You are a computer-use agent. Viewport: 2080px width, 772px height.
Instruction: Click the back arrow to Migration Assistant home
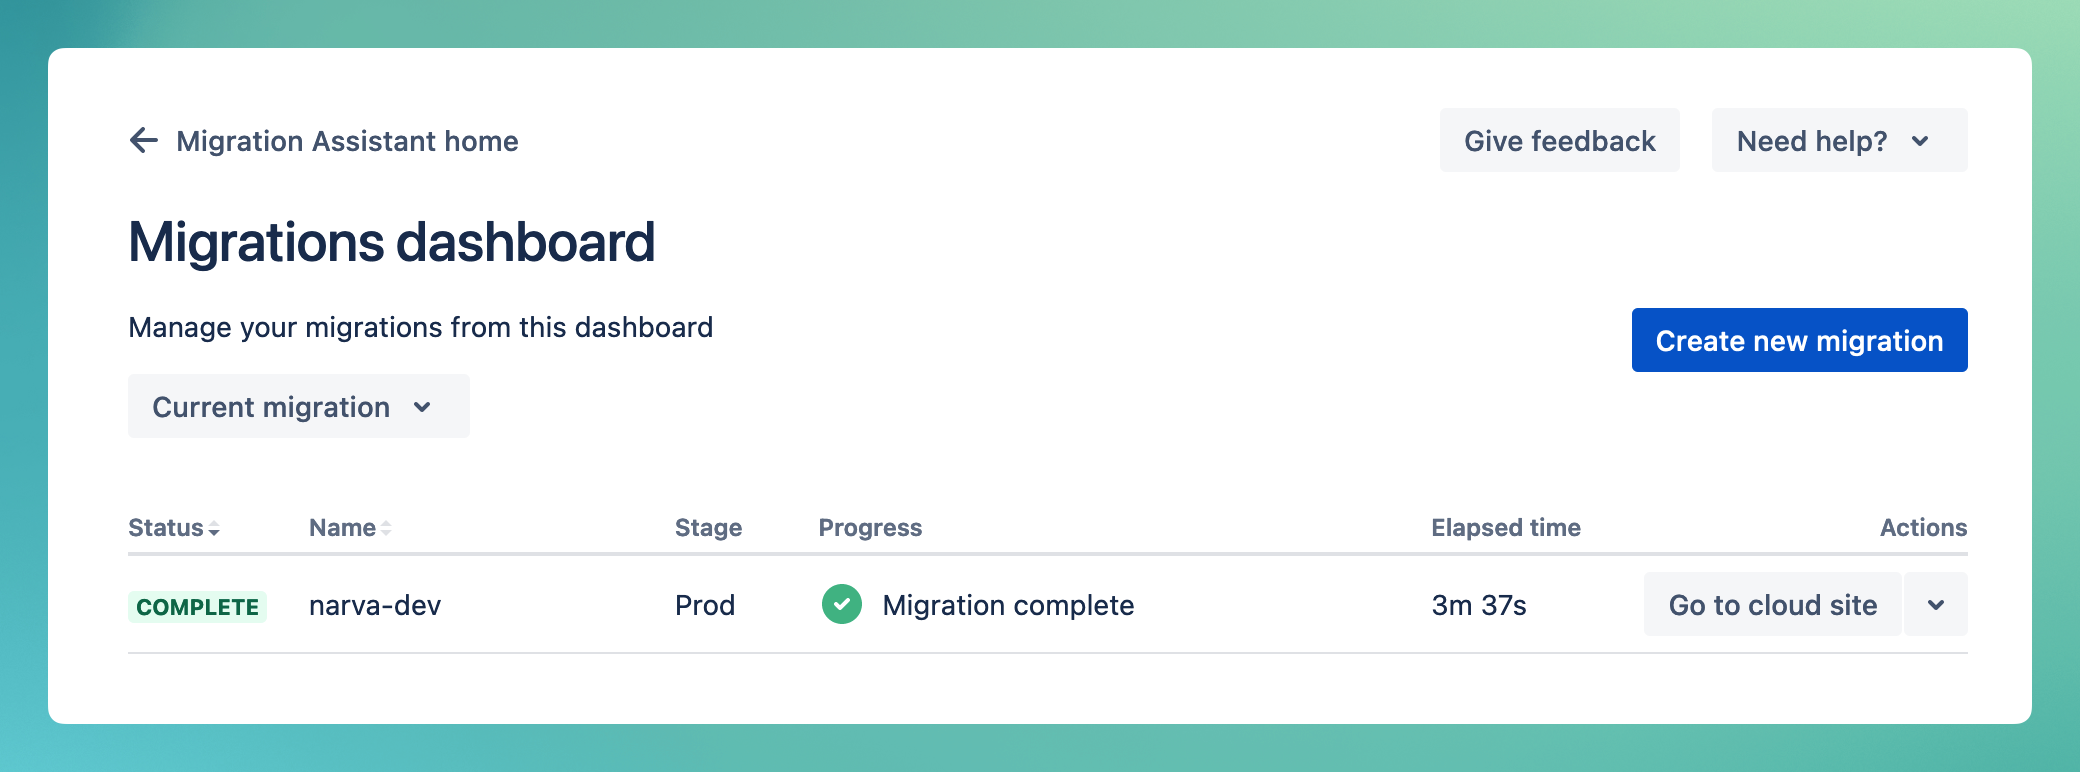click(145, 140)
